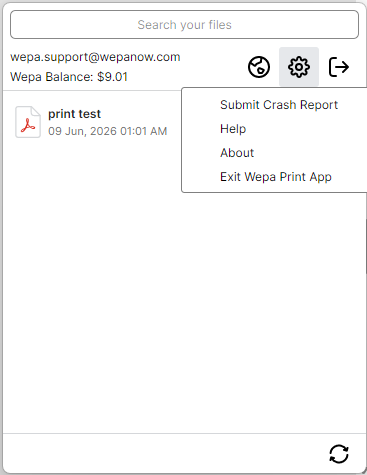The height and width of the screenshot is (475, 367).
Task: Click the PDF icon for print test
Action: (x=28, y=122)
